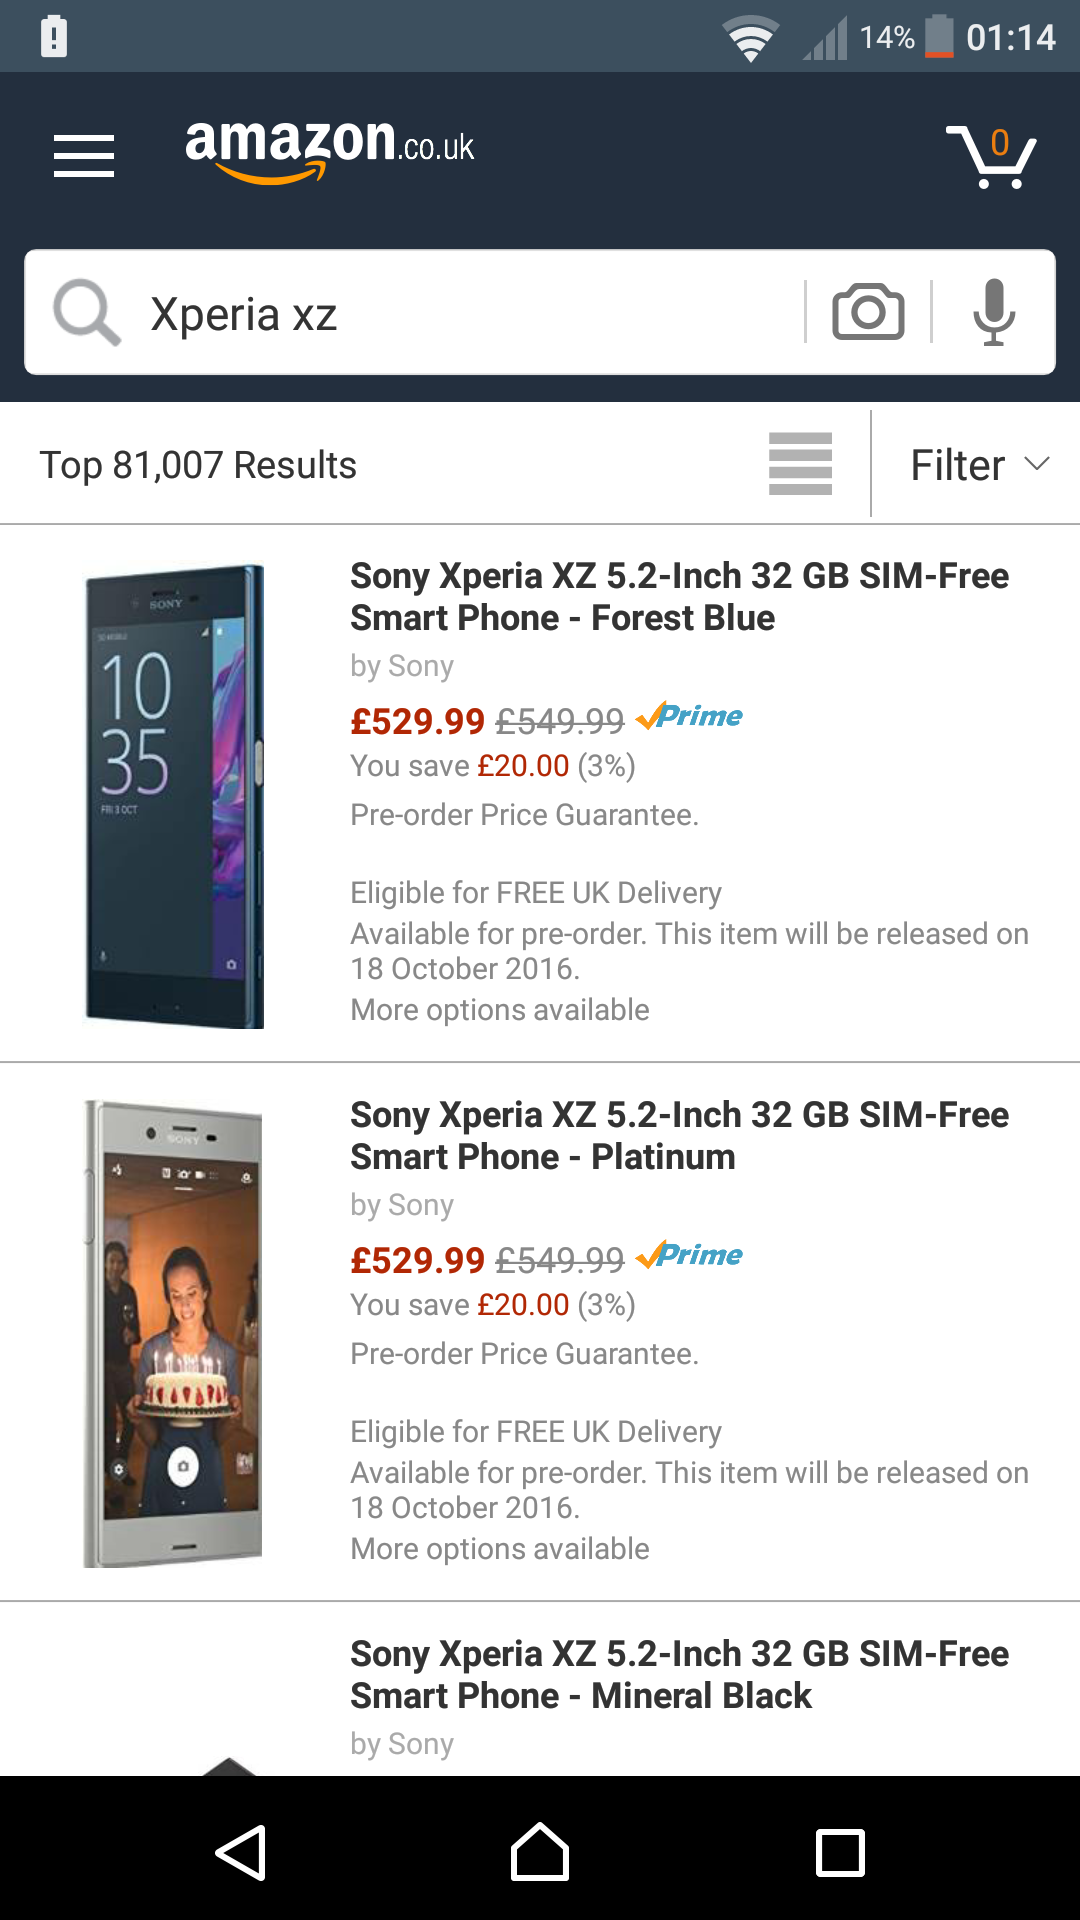Go to Amazon.co.uk home via logo
The width and height of the screenshot is (1080, 1920).
coord(329,148)
